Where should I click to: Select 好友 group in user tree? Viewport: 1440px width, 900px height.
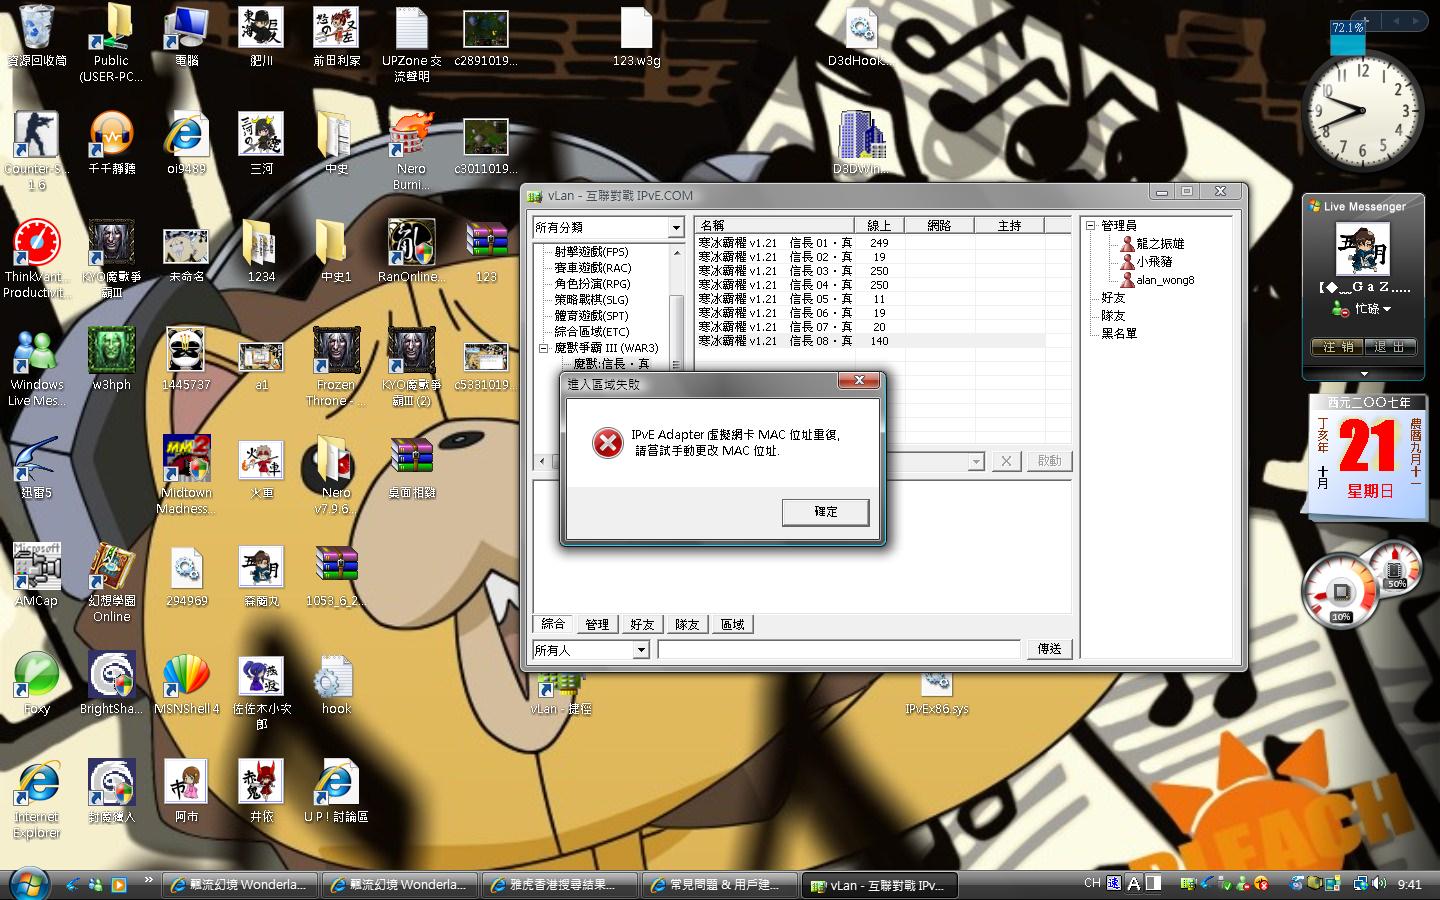point(1113,298)
